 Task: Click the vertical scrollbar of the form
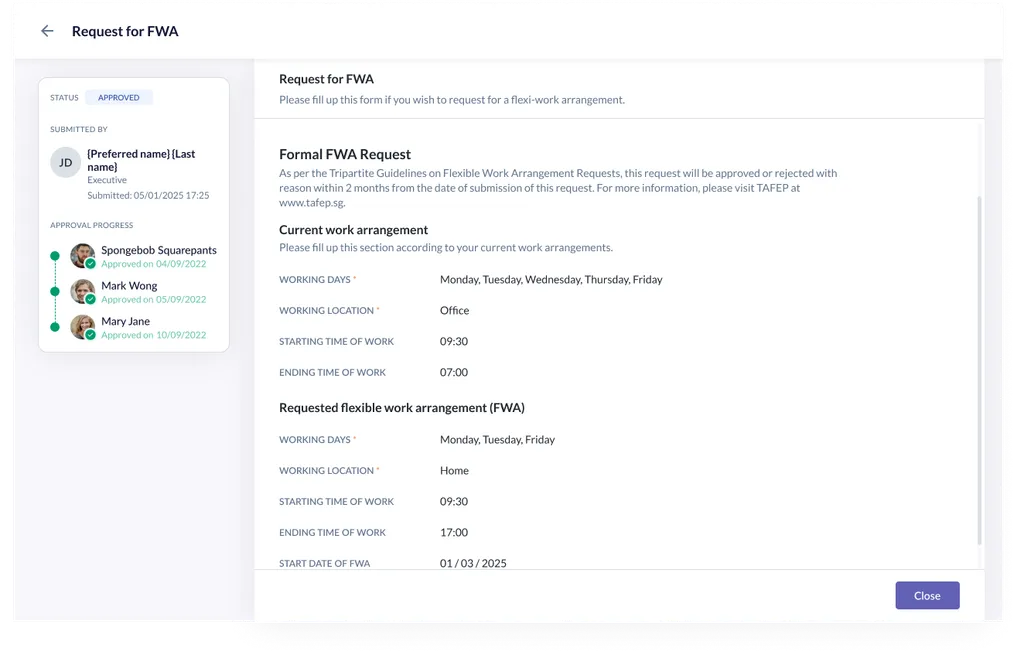979,370
